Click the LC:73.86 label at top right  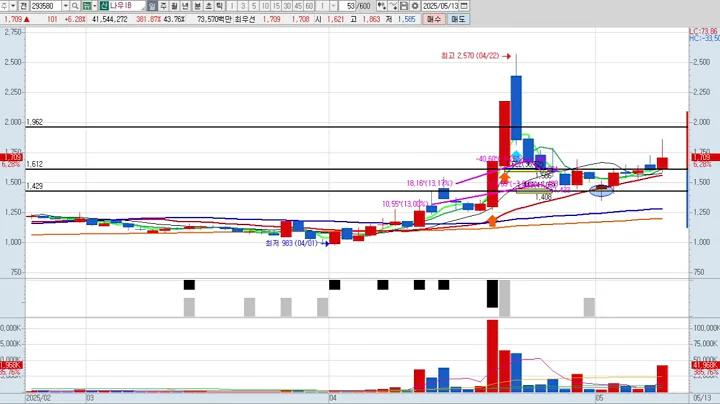click(x=703, y=31)
